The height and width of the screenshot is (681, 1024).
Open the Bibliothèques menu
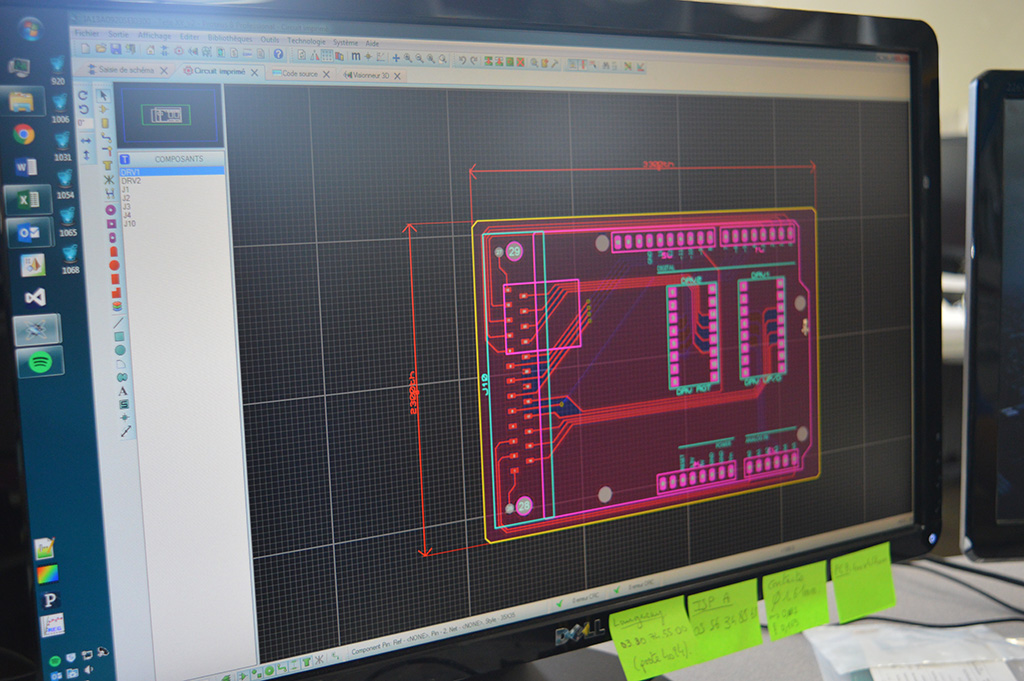pos(231,39)
